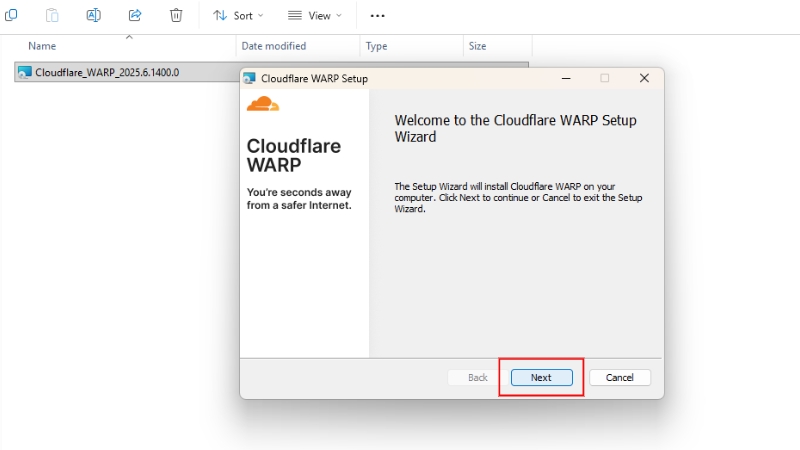Click Next in the WARP Setup wizard
This screenshot has width=800, height=450.
[541, 378]
